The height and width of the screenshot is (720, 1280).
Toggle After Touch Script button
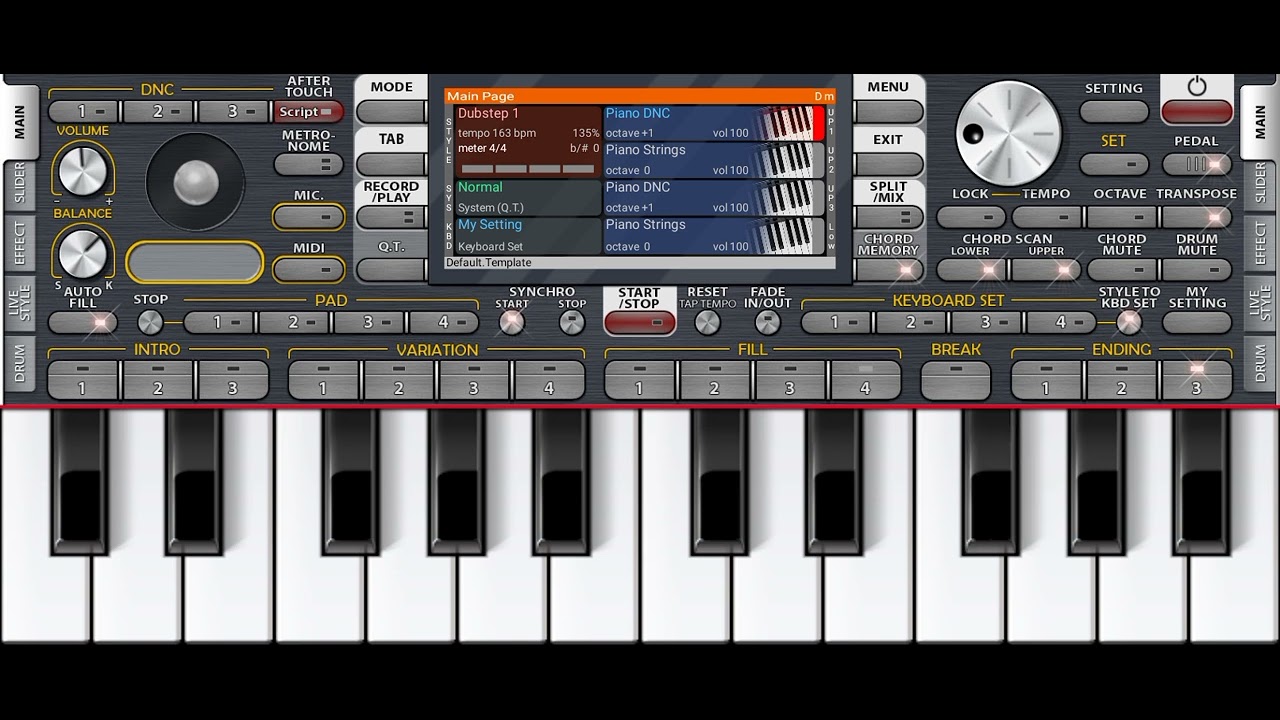coord(309,112)
